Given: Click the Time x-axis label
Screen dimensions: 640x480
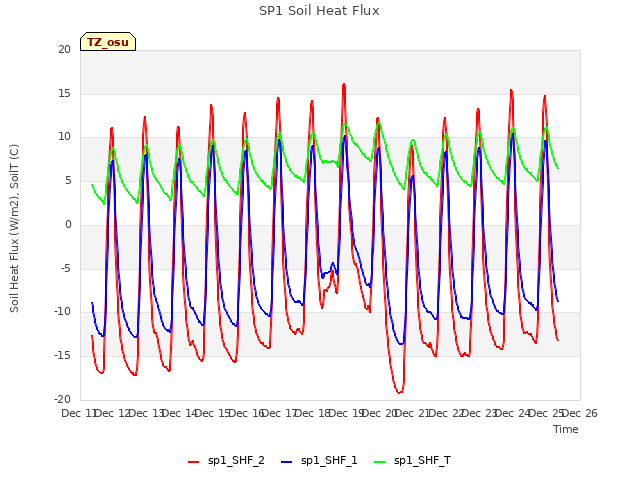Looking at the screenshot, I should 566,429.
